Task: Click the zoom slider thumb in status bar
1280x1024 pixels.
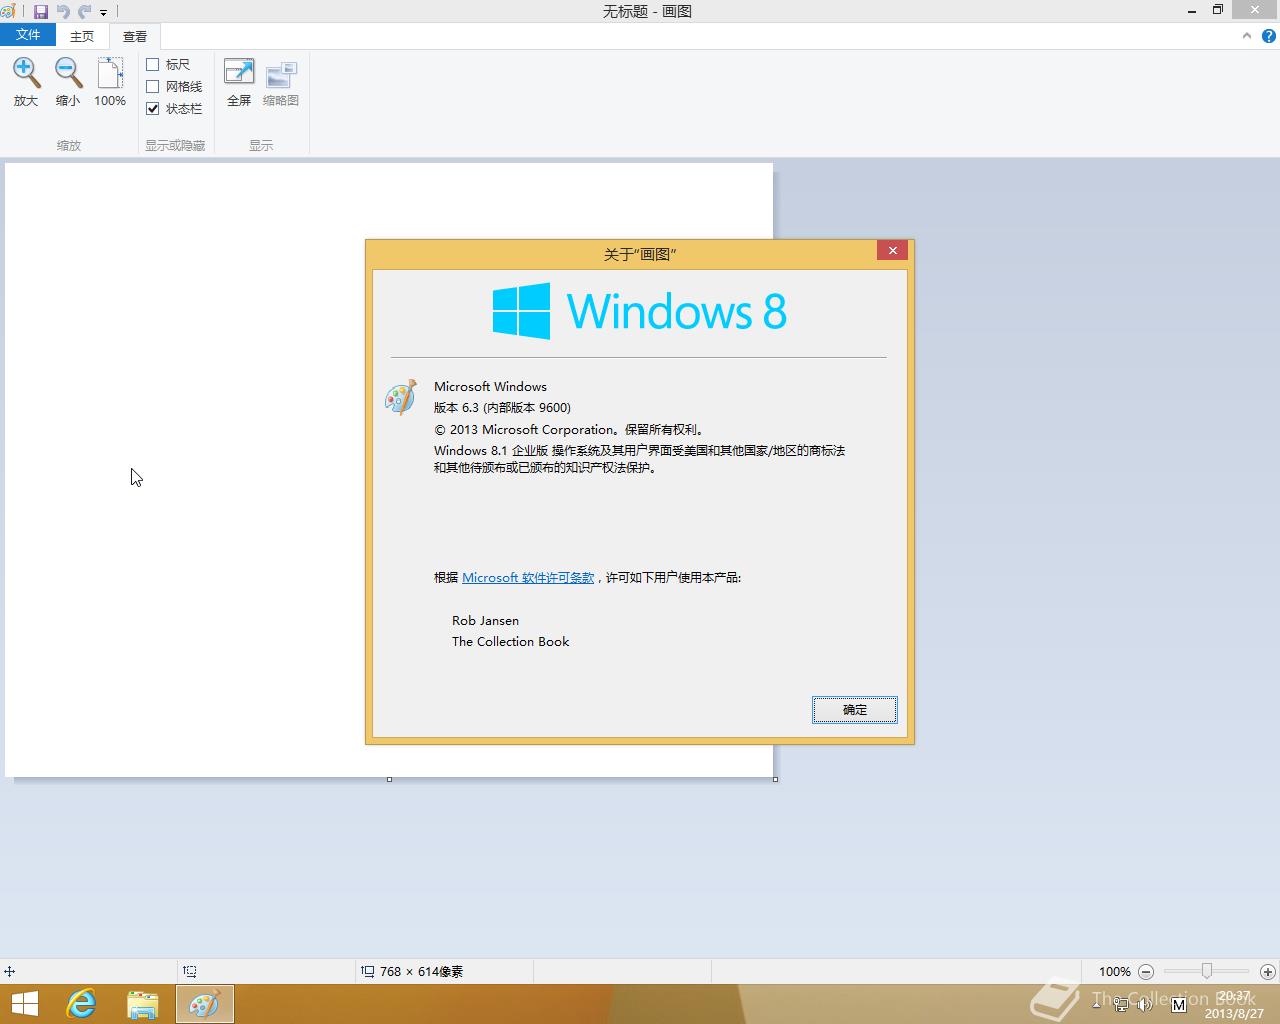Action: click(x=1207, y=971)
